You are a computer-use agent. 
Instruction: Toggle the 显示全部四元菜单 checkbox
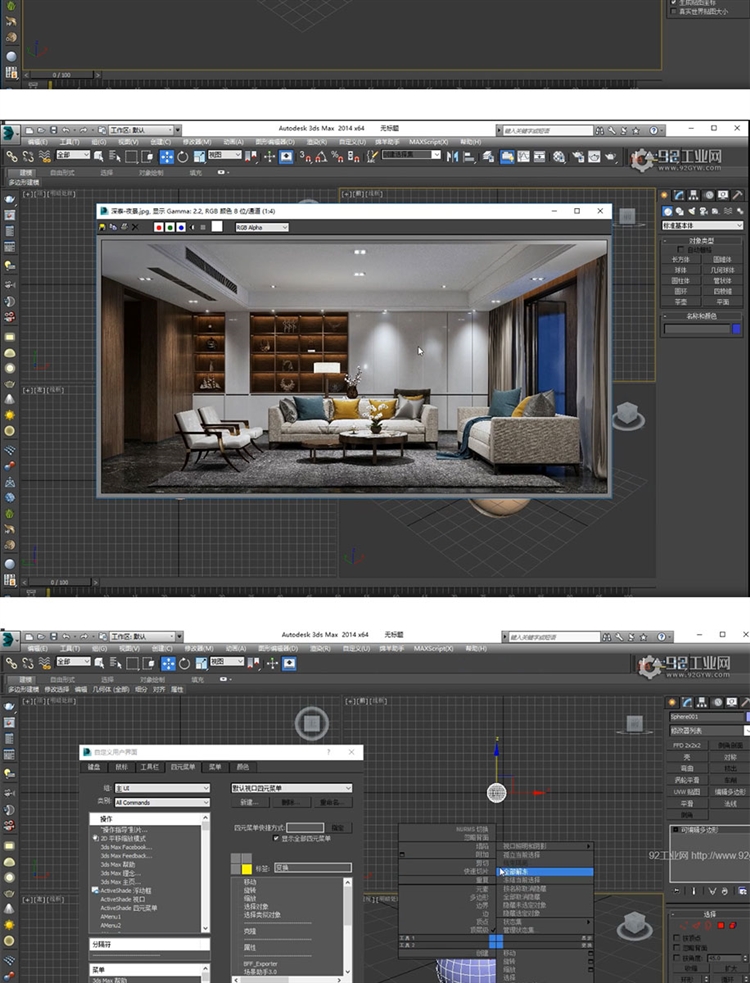[276, 838]
